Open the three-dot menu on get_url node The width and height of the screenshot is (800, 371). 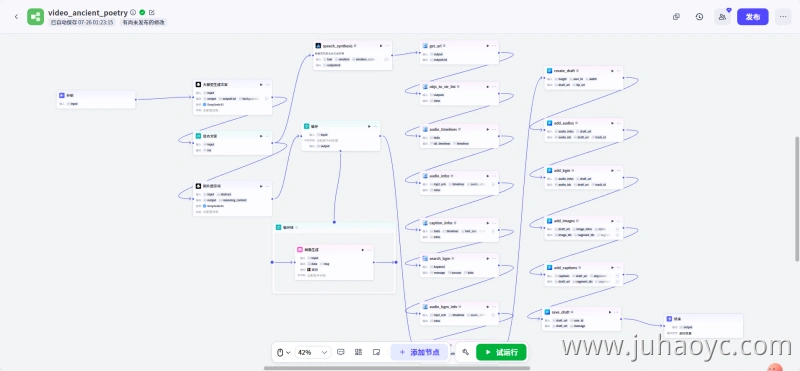coord(494,45)
